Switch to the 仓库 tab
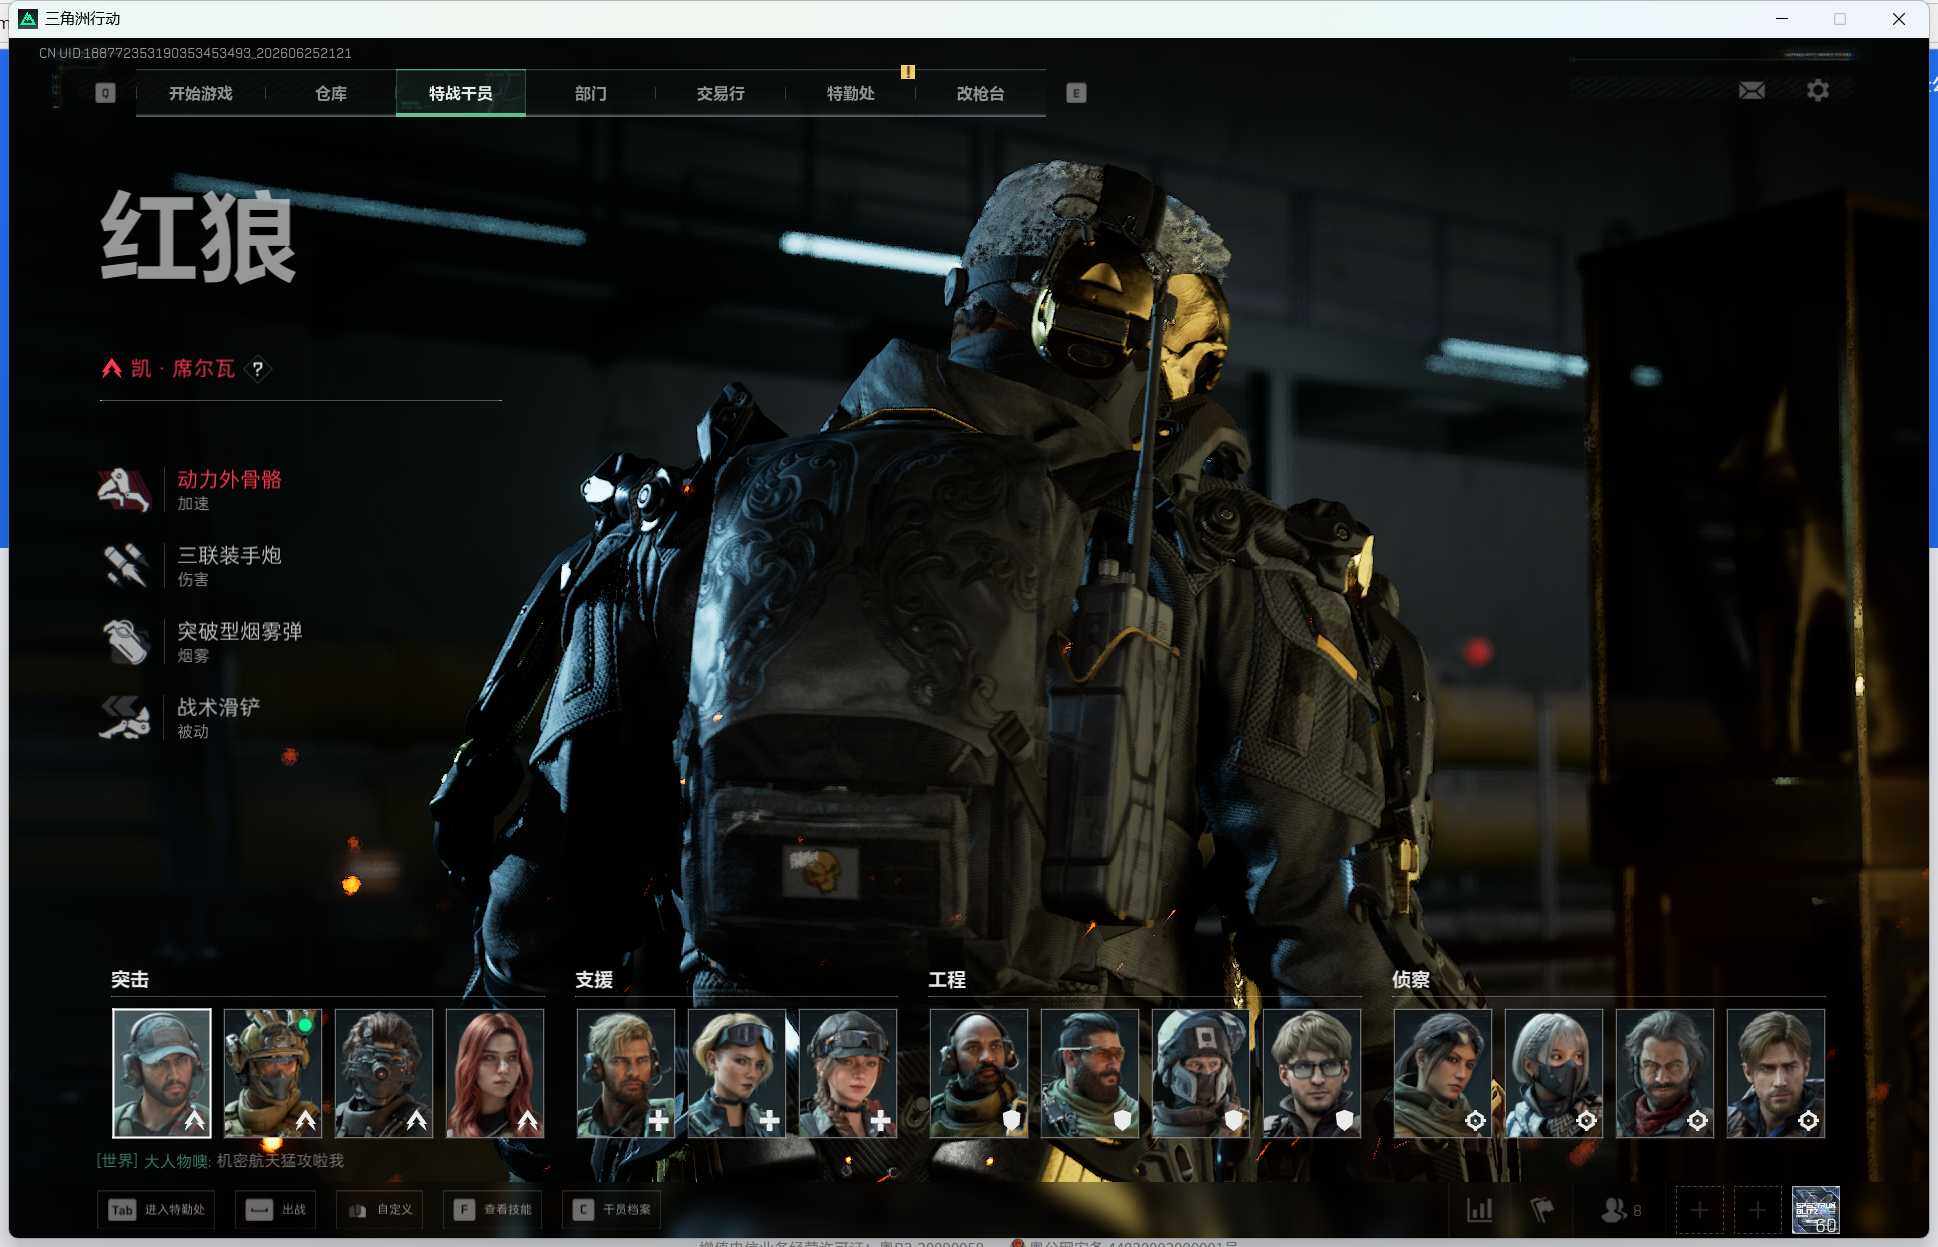The height and width of the screenshot is (1247, 1938). pos(330,93)
